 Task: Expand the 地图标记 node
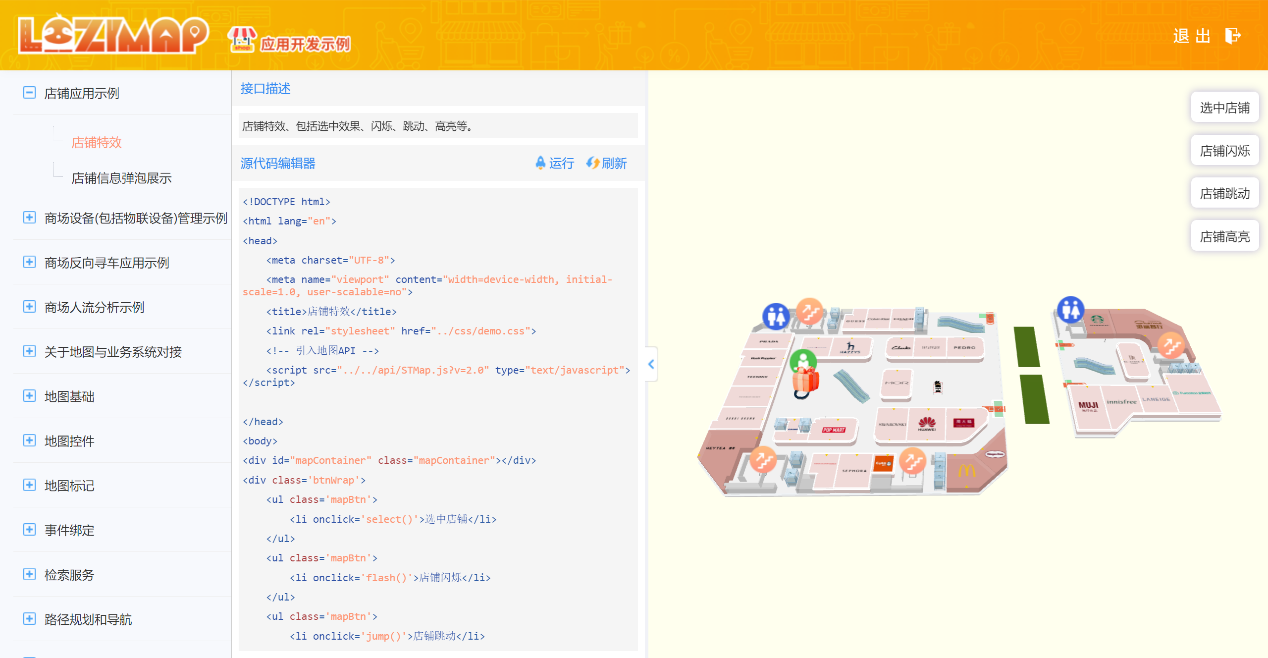click(29, 485)
